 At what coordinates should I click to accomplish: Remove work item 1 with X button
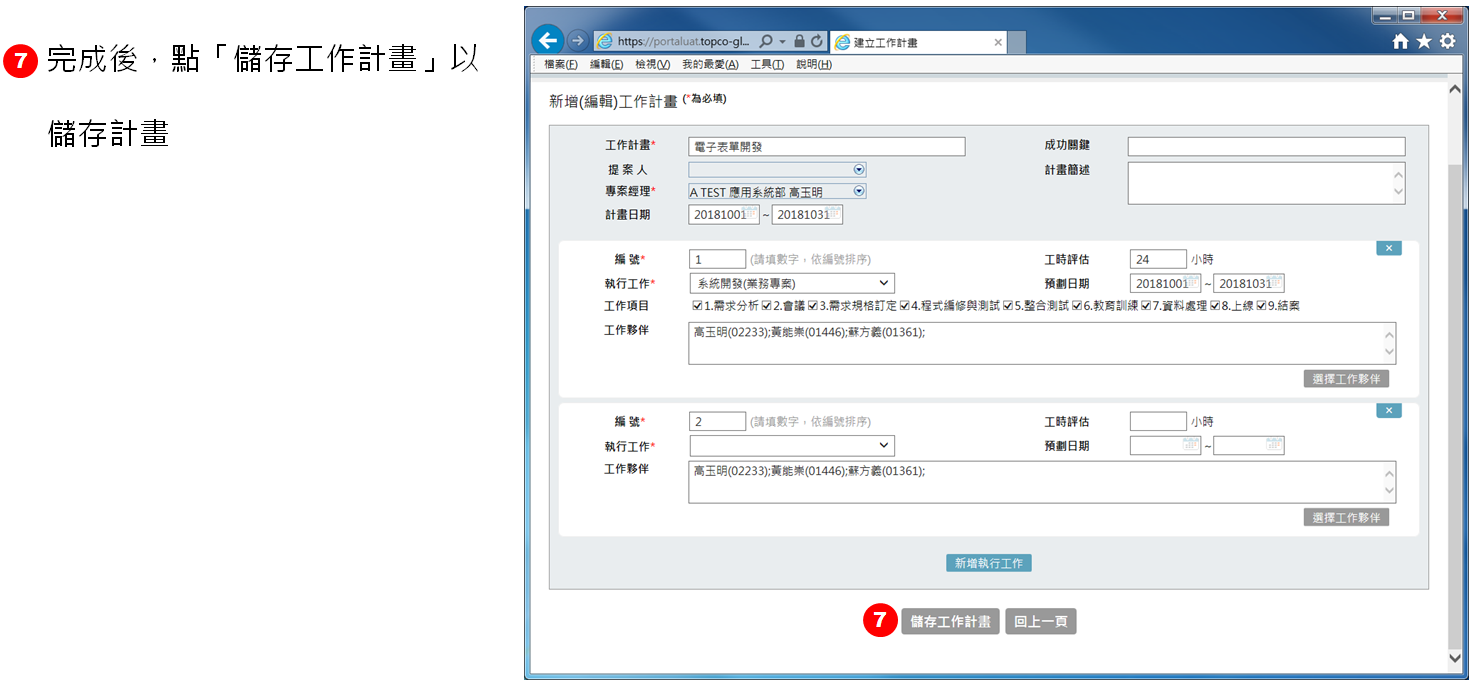[1388, 248]
